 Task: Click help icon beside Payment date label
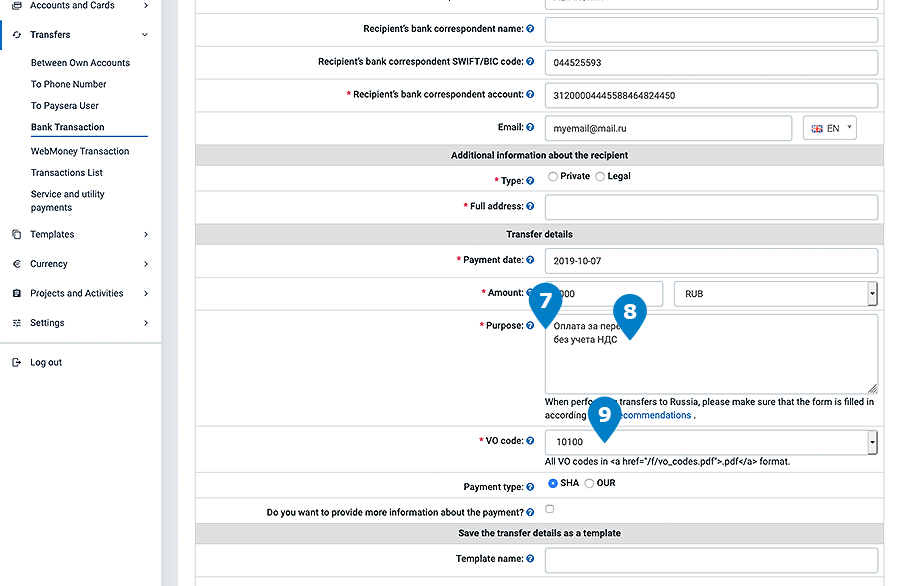530,260
